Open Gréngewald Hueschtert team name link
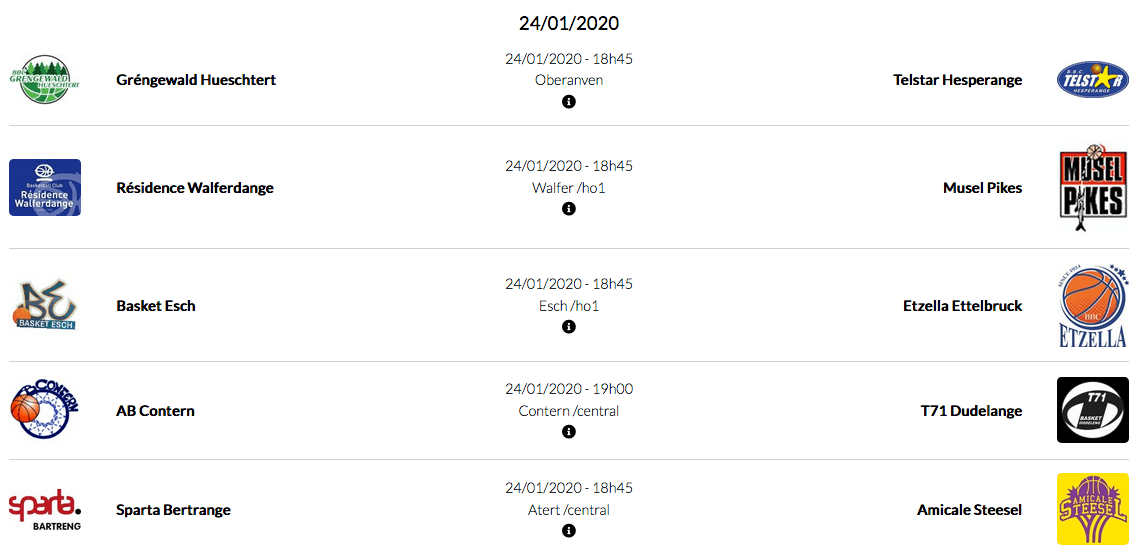The height and width of the screenshot is (558, 1140). pyautogui.click(x=196, y=80)
